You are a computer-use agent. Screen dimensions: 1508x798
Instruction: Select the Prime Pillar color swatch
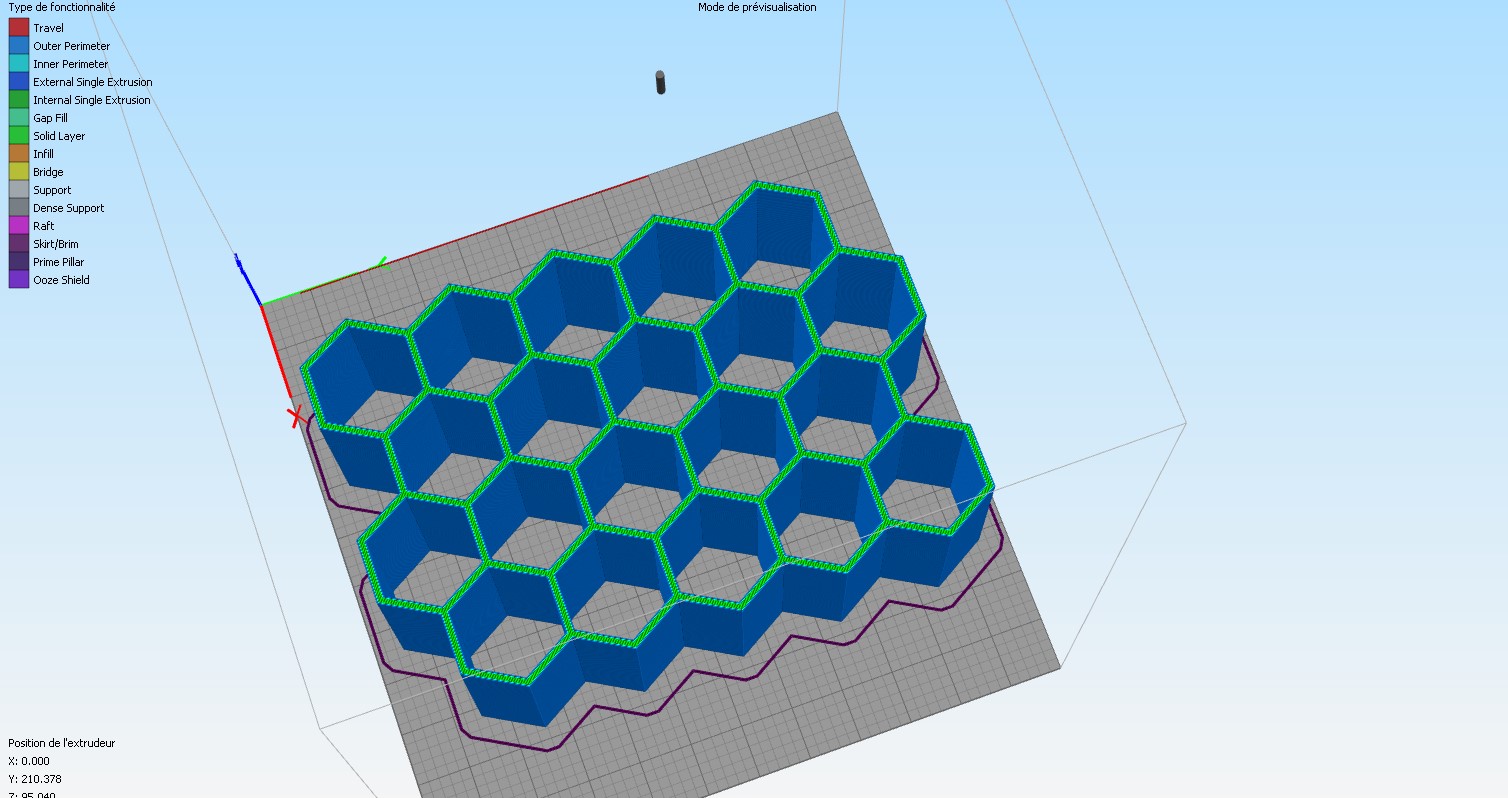pyautogui.click(x=19, y=262)
